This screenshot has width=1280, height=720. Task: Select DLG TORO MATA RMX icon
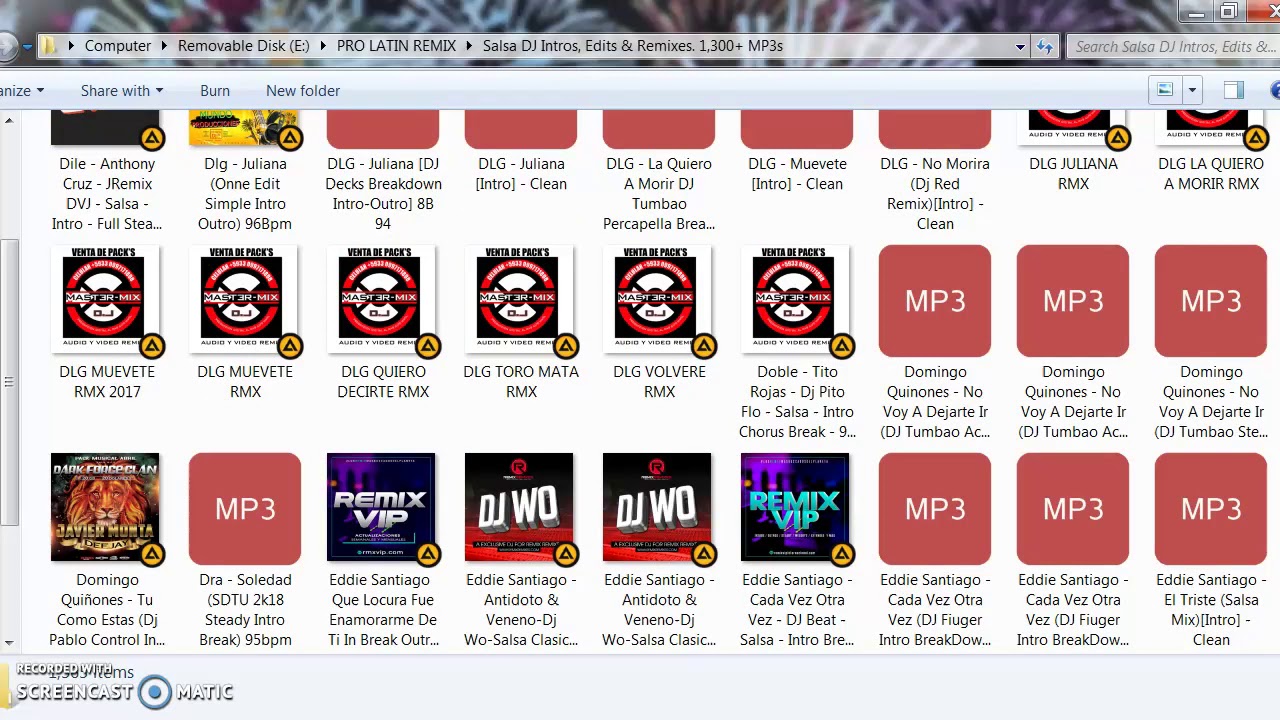[x=521, y=301]
